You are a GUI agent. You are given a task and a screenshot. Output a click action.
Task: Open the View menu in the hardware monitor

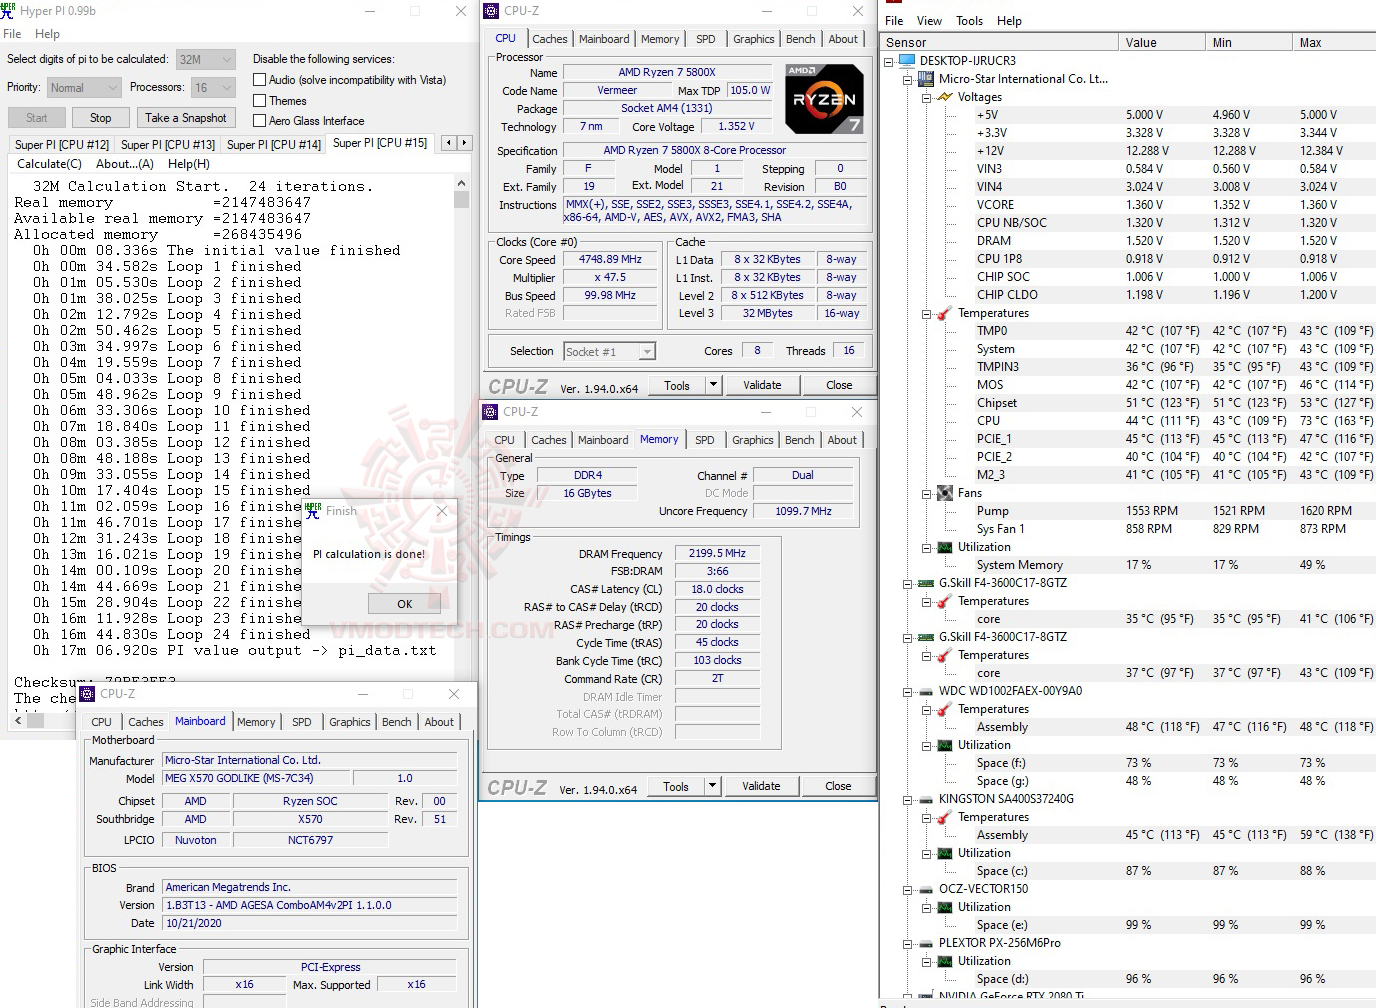(x=929, y=21)
